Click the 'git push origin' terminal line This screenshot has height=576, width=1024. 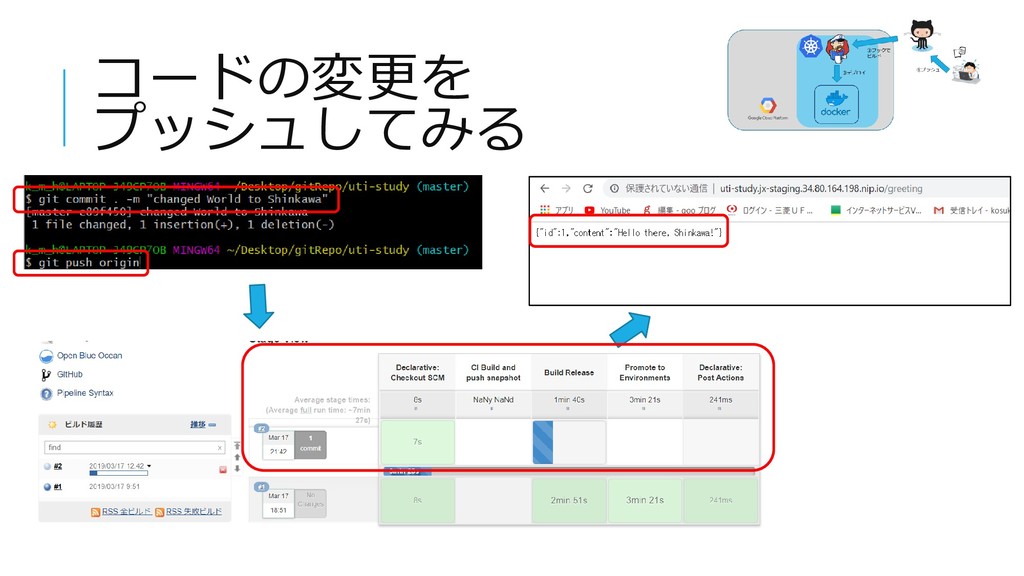(82, 263)
